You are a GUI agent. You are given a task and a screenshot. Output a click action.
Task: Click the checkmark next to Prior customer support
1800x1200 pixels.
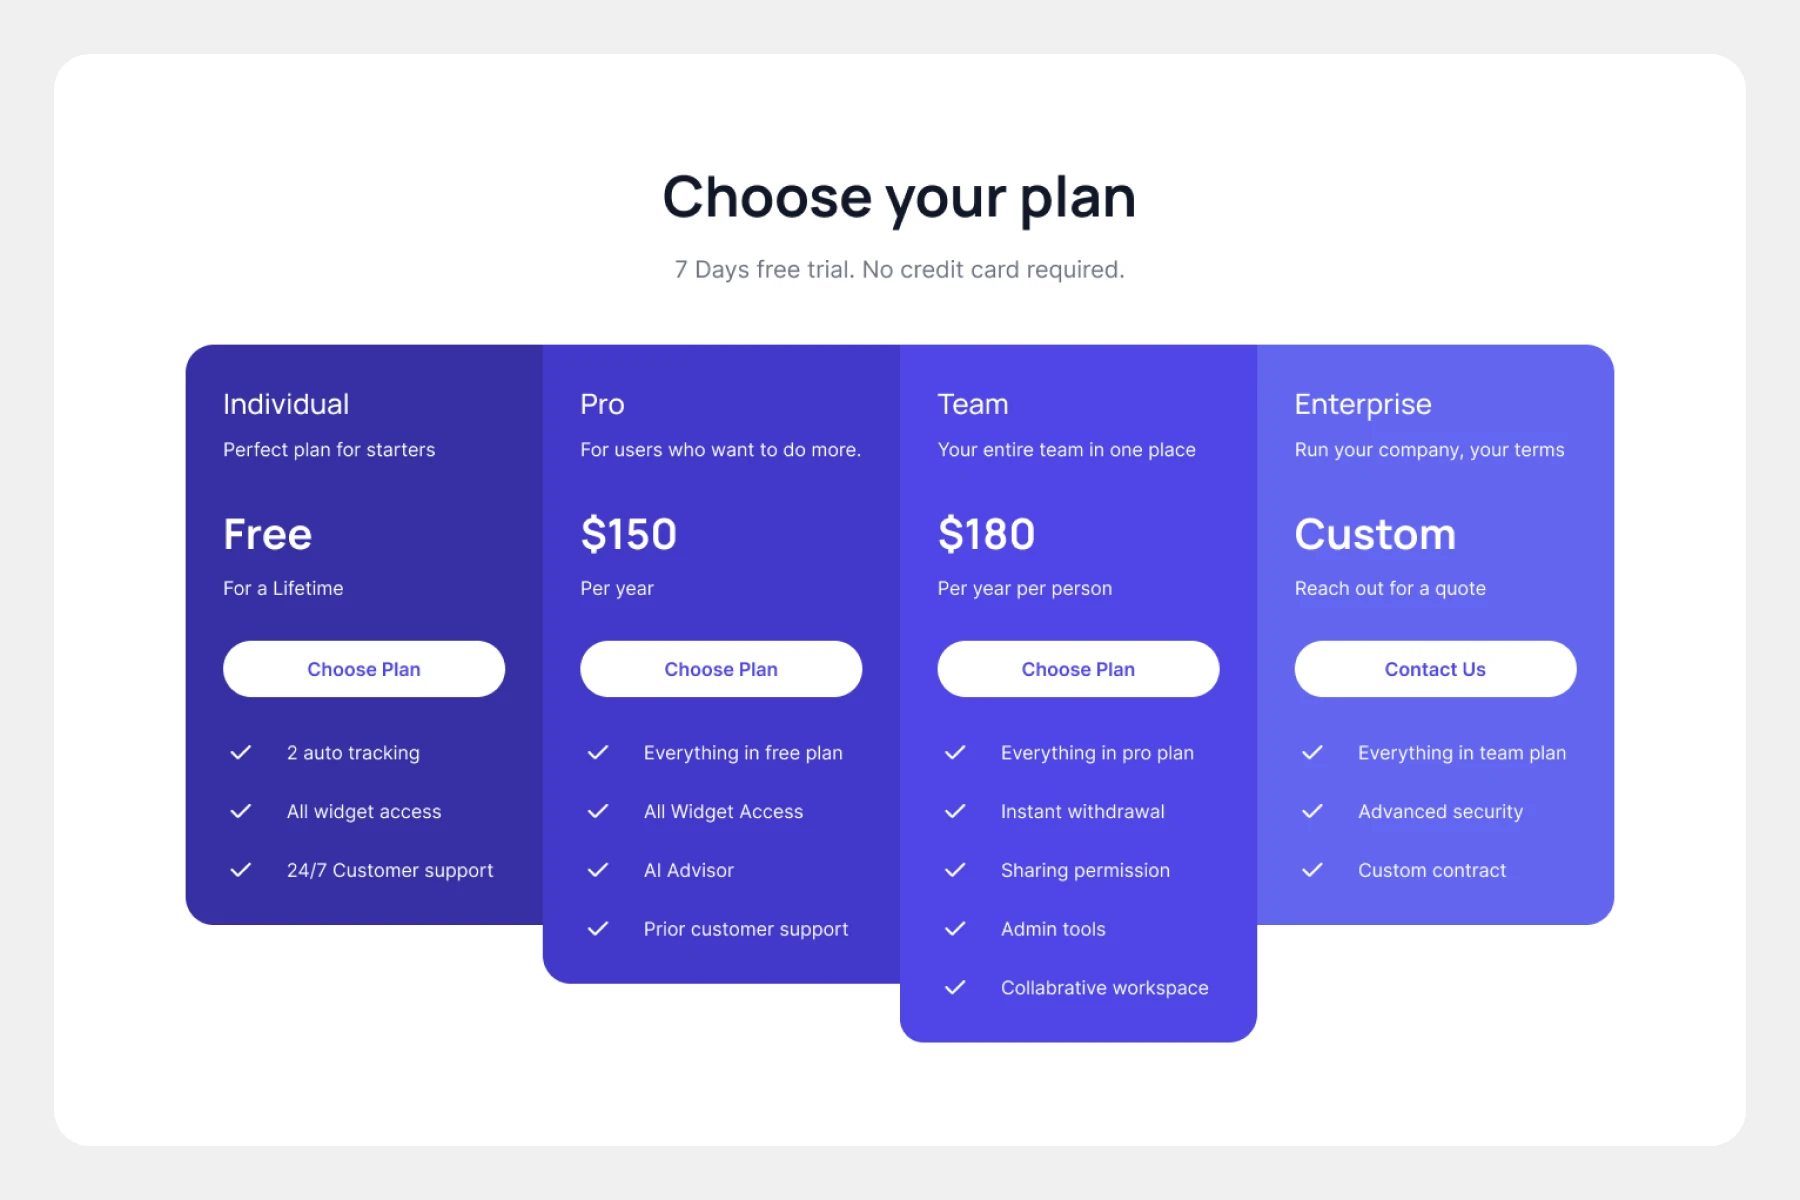click(x=598, y=929)
